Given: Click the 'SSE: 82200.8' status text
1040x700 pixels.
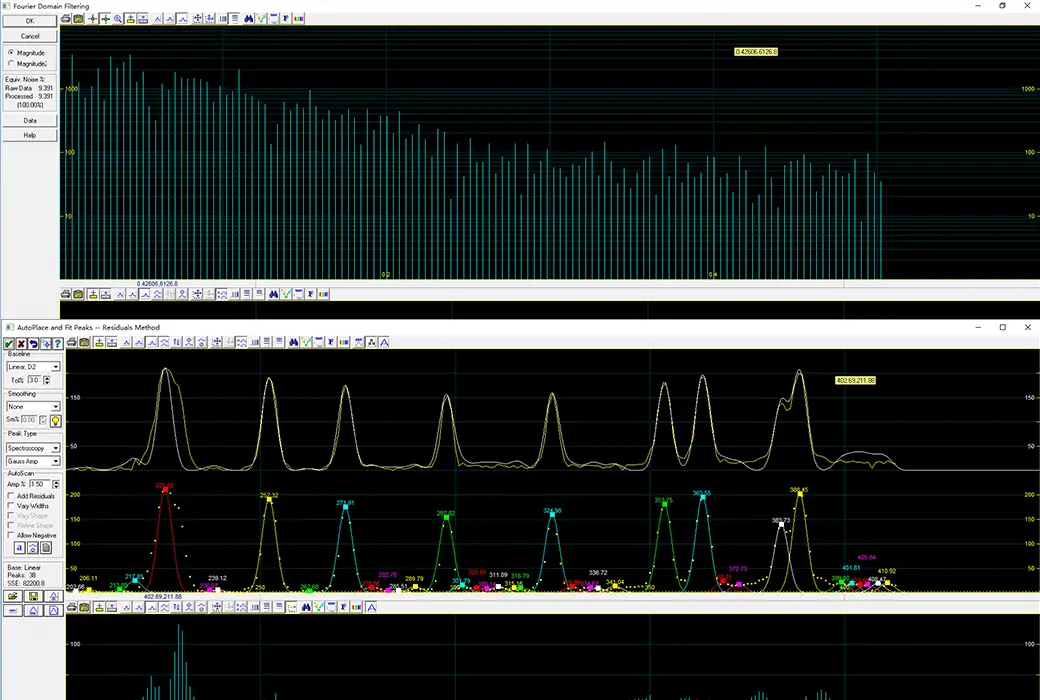Looking at the screenshot, I should click(x=26, y=583).
